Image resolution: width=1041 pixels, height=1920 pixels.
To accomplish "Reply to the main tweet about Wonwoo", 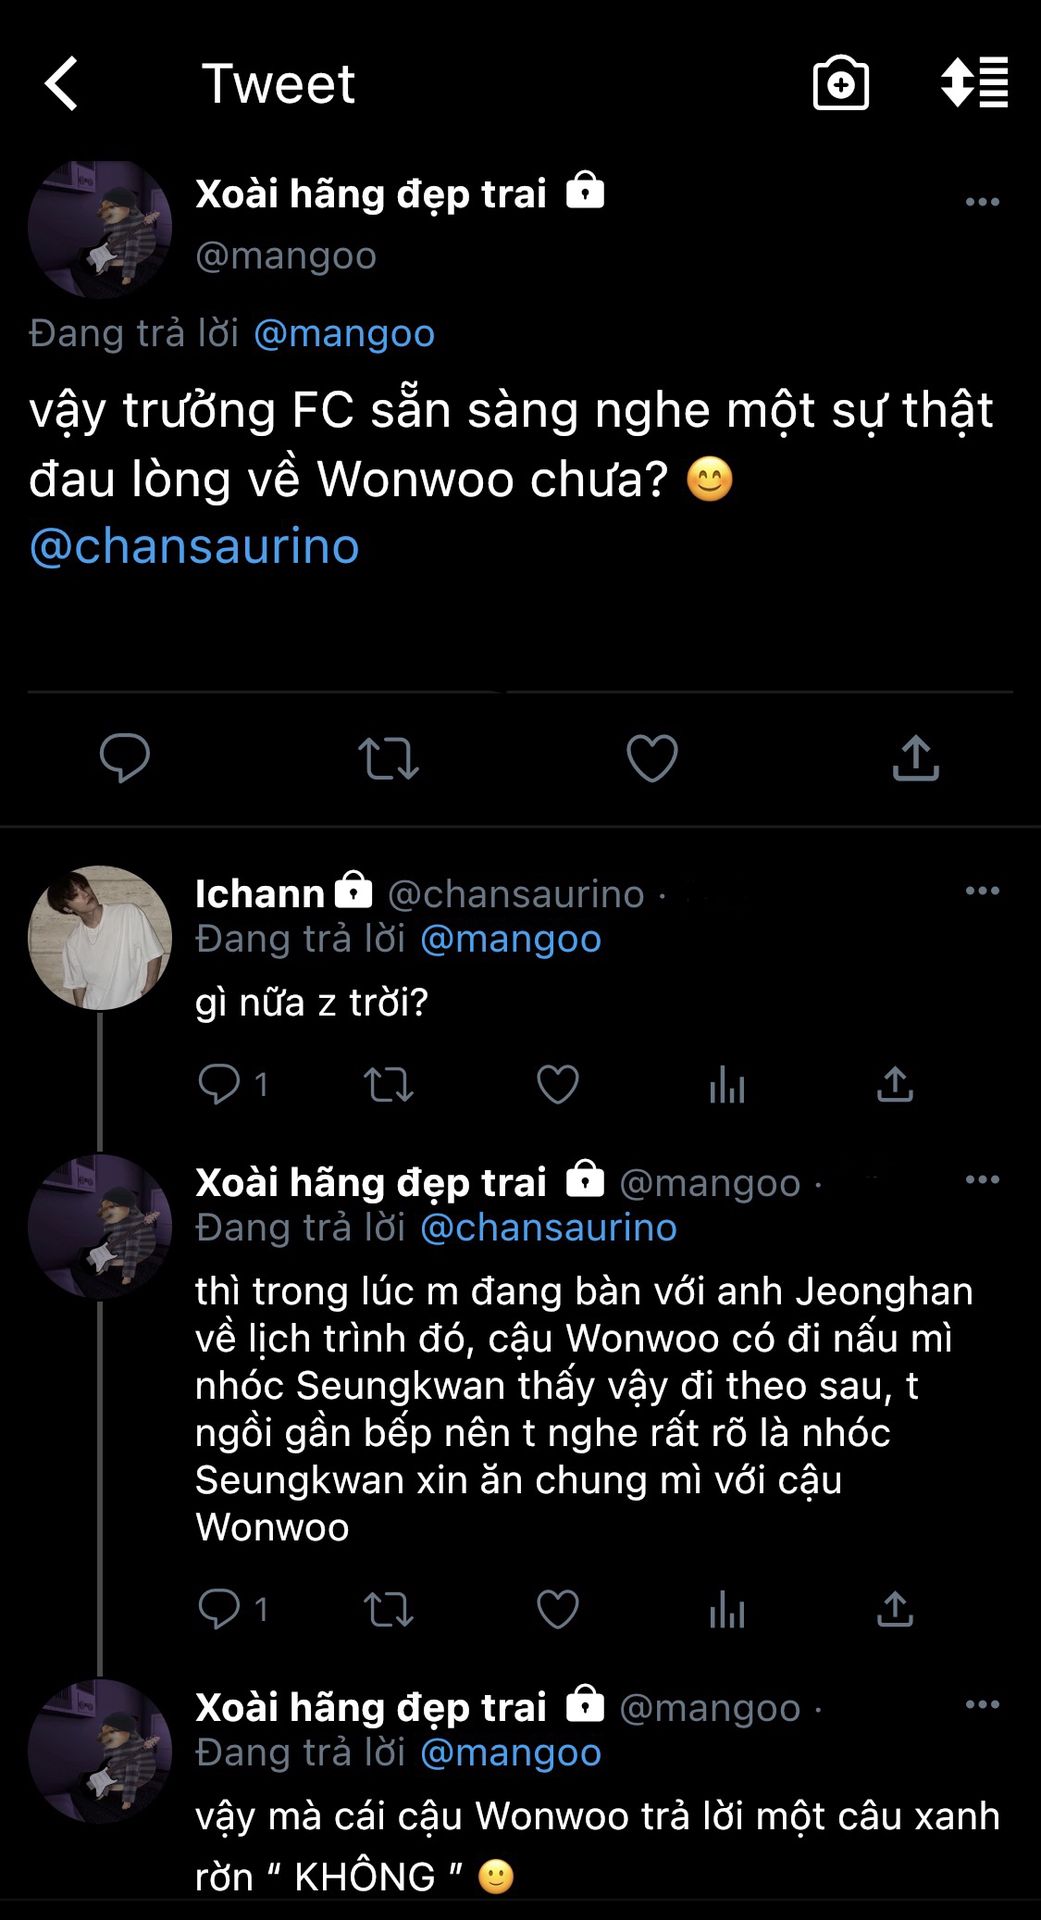I will click(x=125, y=757).
